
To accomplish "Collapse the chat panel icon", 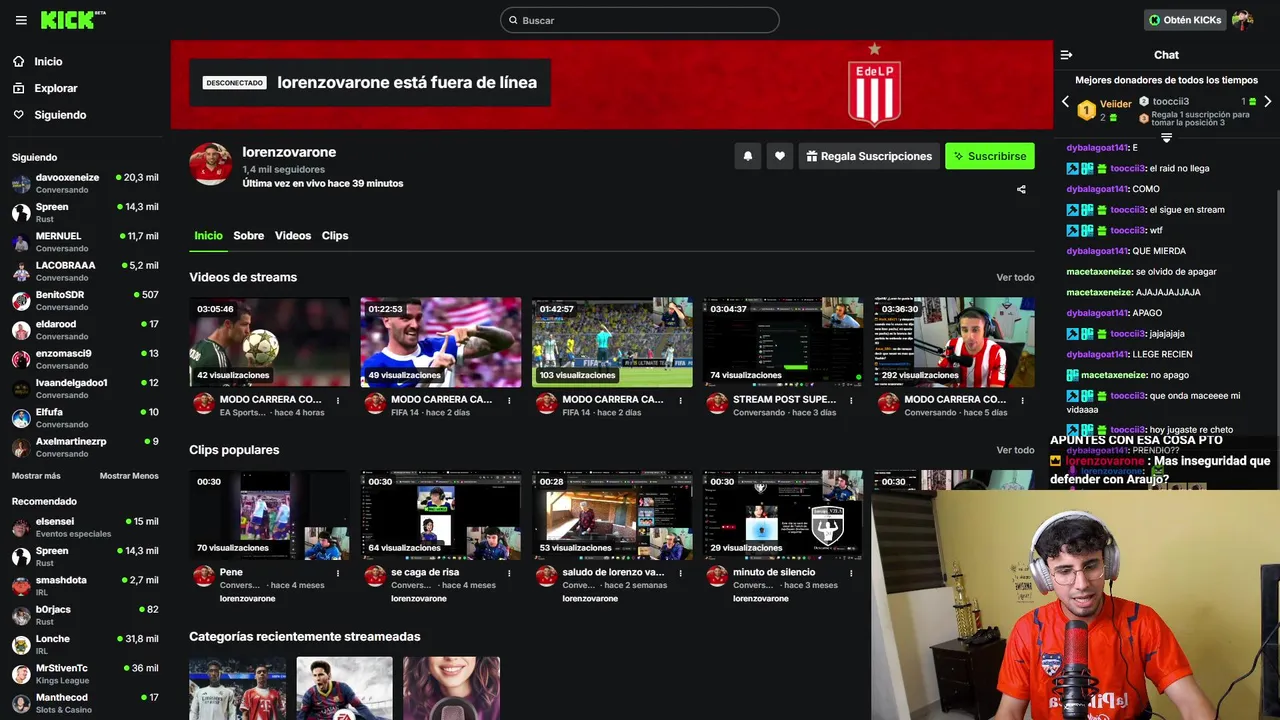I will pyautogui.click(x=1066, y=55).
